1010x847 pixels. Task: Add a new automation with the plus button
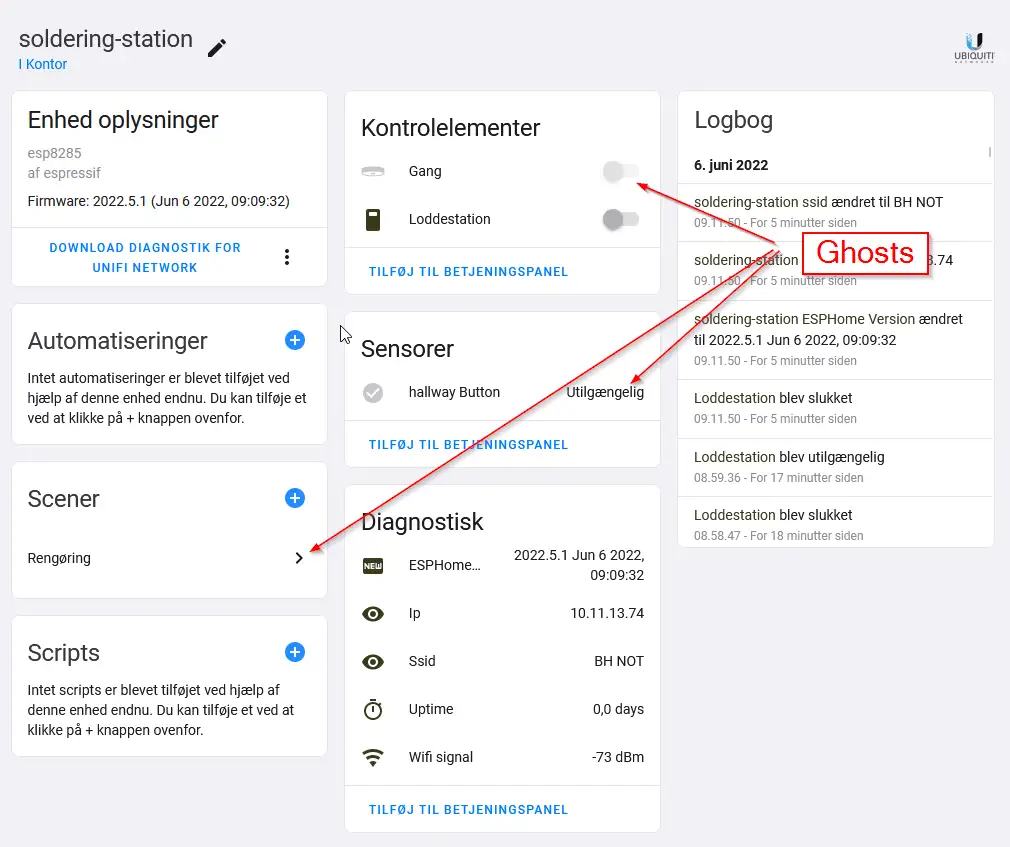pyautogui.click(x=294, y=340)
